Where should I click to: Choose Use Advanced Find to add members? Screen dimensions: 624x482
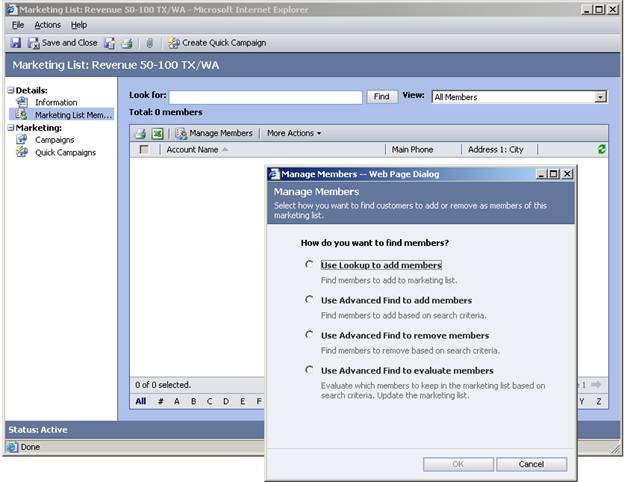[310, 300]
